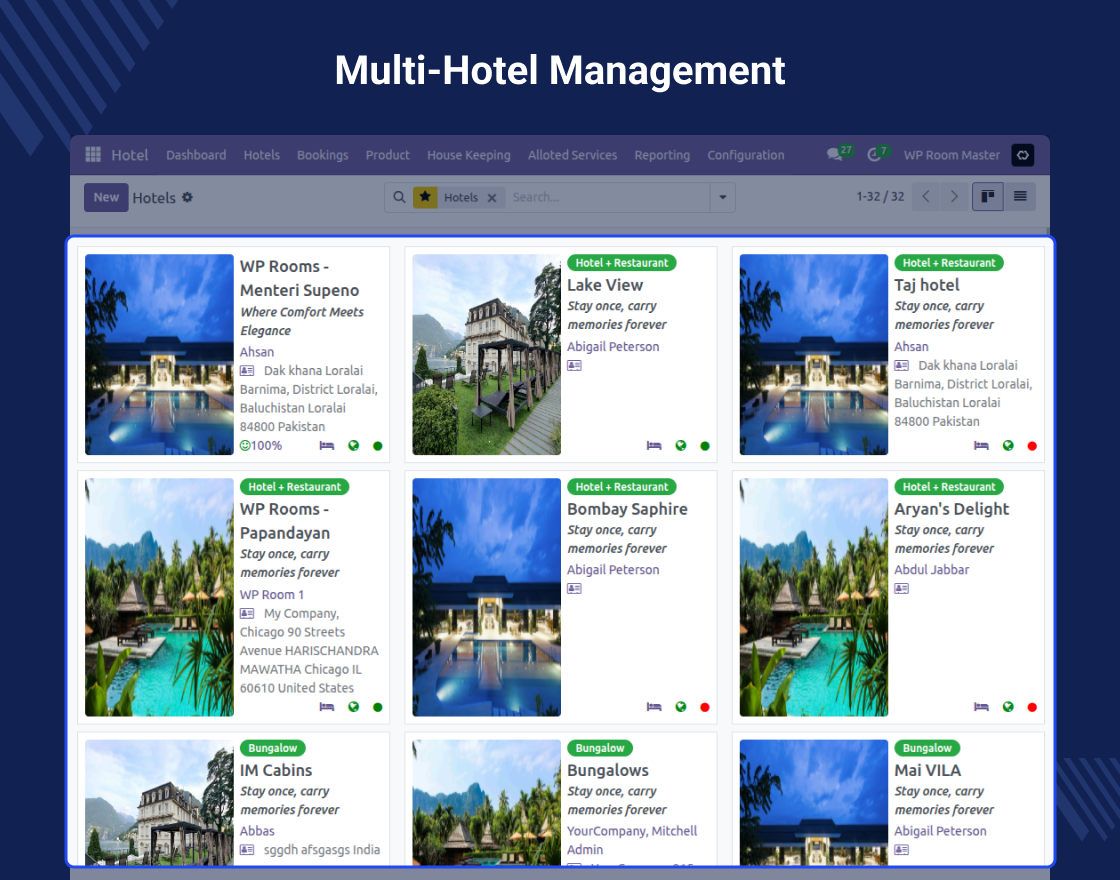1120x880 pixels.
Task: Open the chat messages icon with badge 27
Action: pyautogui.click(x=834, y=155)
